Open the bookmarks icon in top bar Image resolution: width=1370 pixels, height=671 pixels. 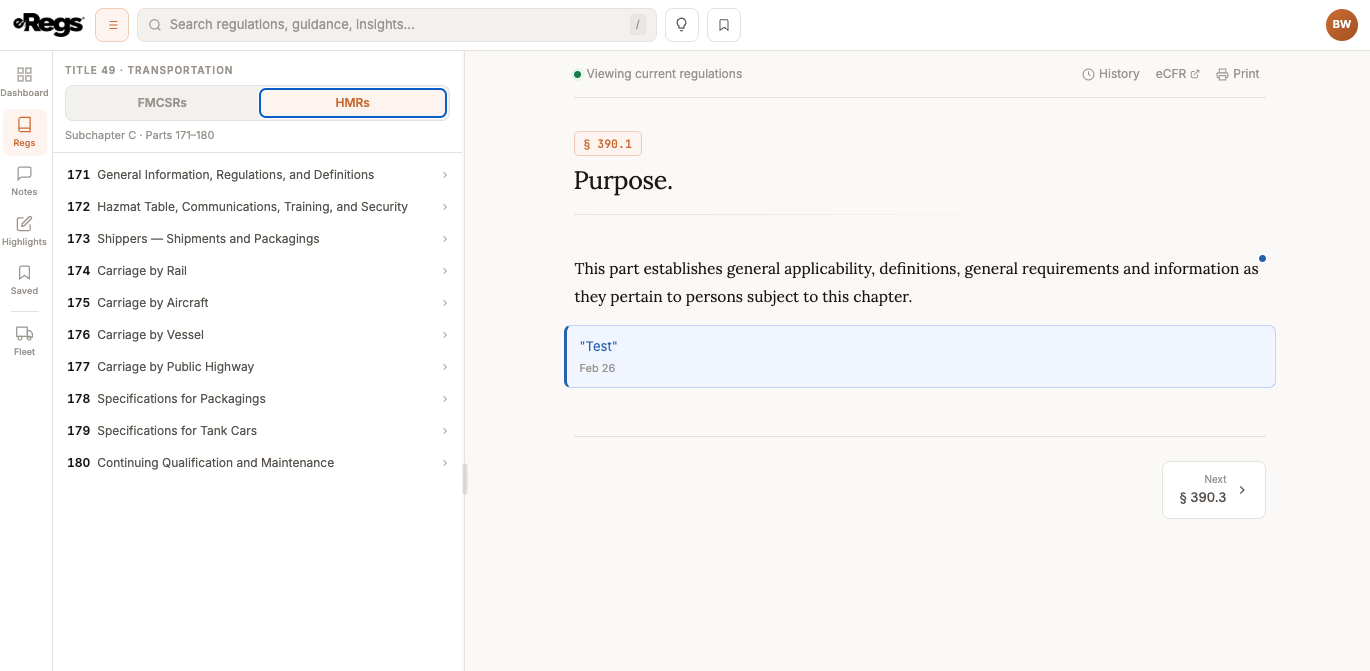point(724,25)
